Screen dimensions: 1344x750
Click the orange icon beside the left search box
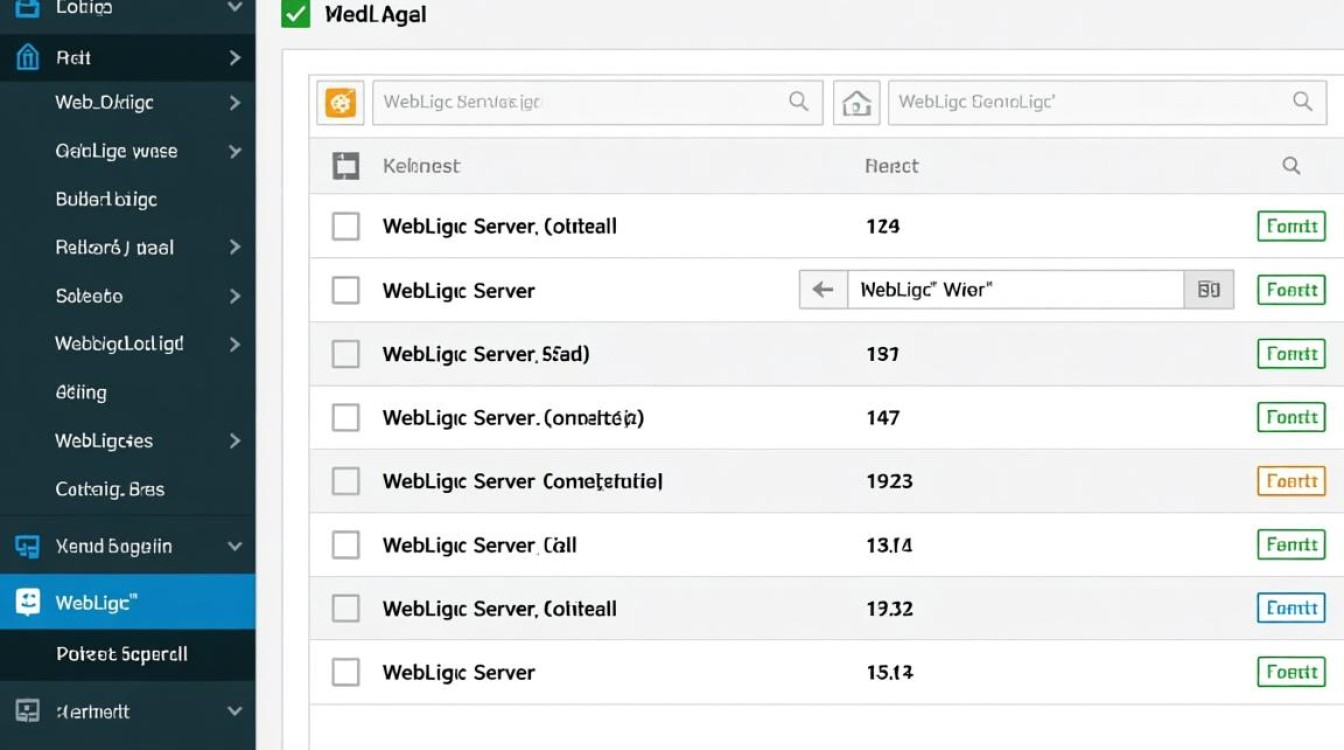coord(341,102)
